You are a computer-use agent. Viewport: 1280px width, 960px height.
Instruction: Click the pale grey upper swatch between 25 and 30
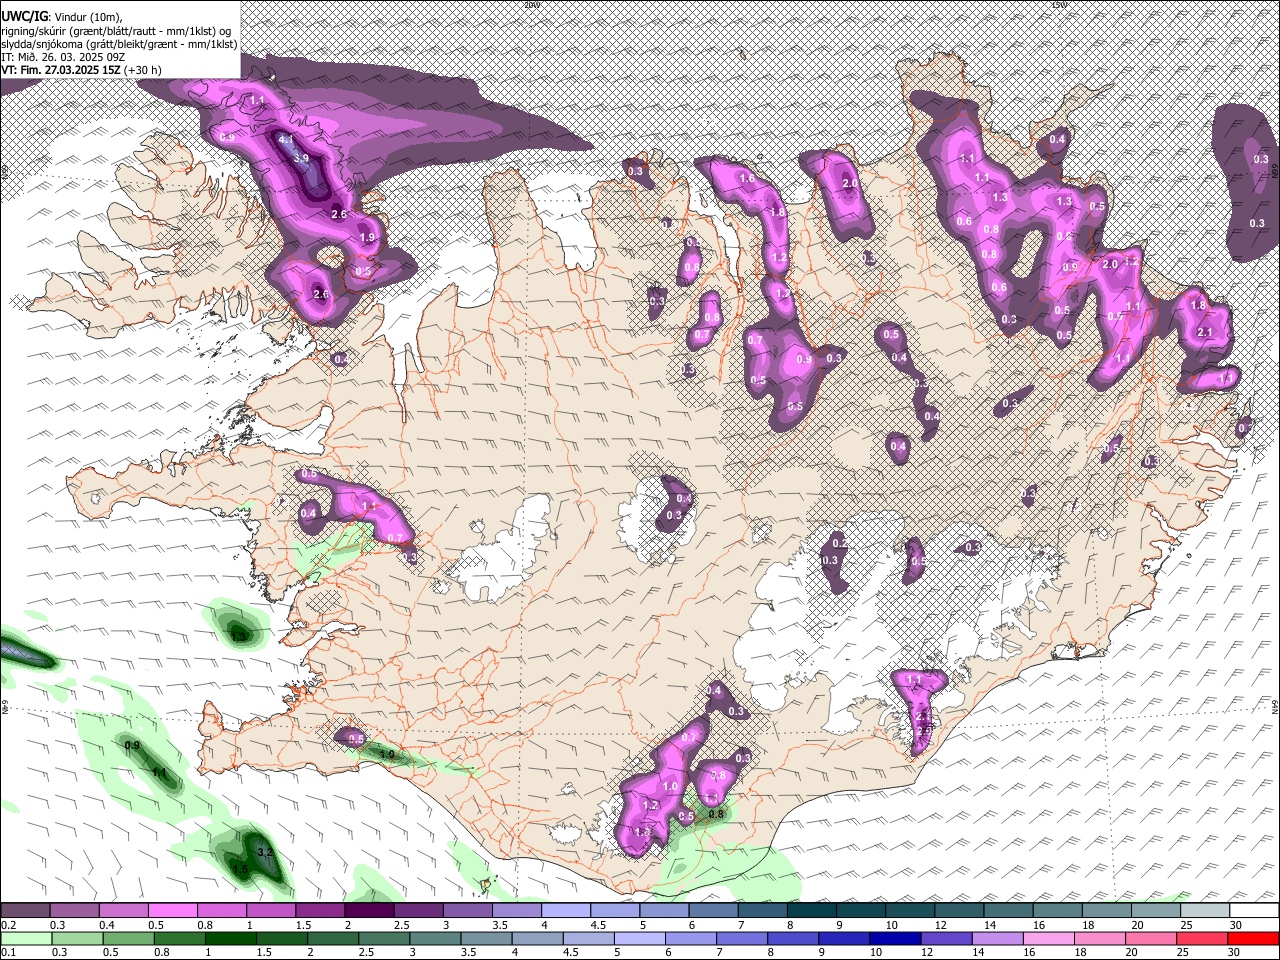pyautogui.click(x=1205, y=910)
